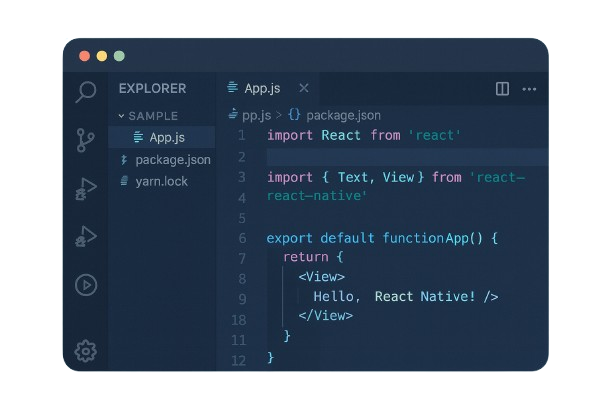The image size is (612, 408).
Task: Click the package.json file icon in explorer
Action: point(124,160)
